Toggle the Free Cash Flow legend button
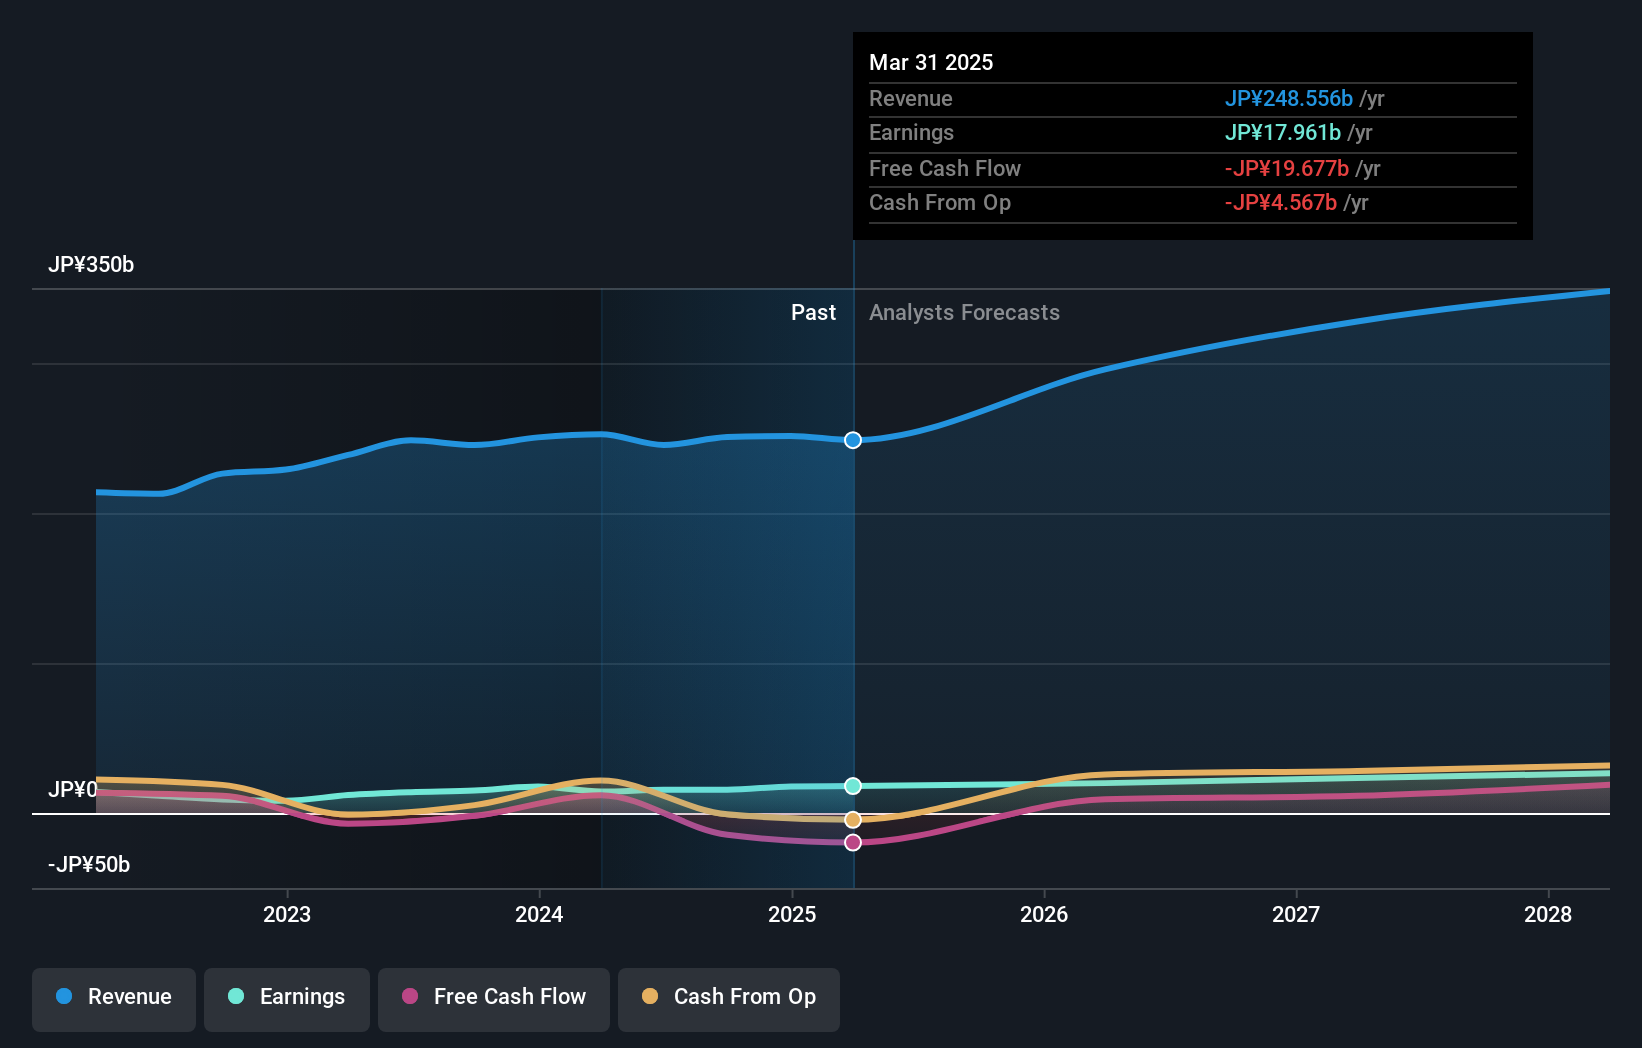1642x1048 pixels. [494, 999]
